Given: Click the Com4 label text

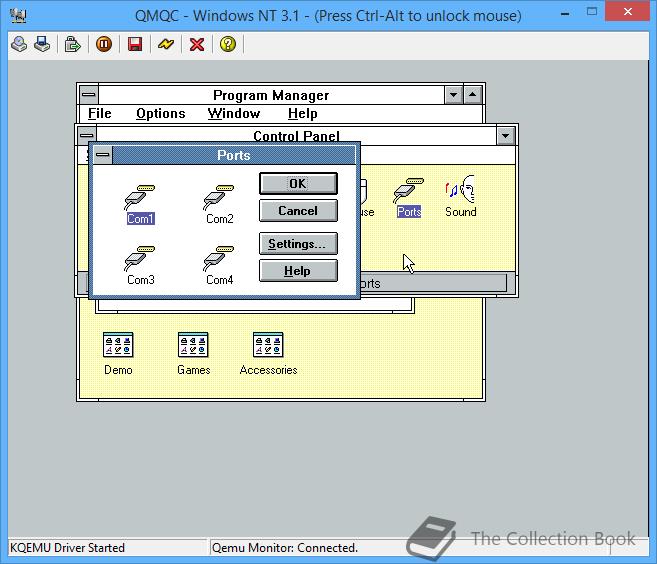Looking at the screenshot, I should point(220,280).
